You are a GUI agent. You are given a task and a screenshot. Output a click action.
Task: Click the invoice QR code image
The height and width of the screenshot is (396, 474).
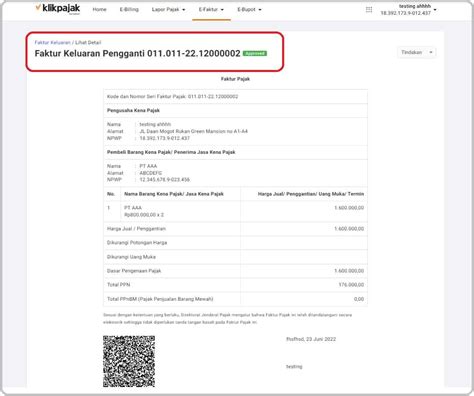[129, 361]
